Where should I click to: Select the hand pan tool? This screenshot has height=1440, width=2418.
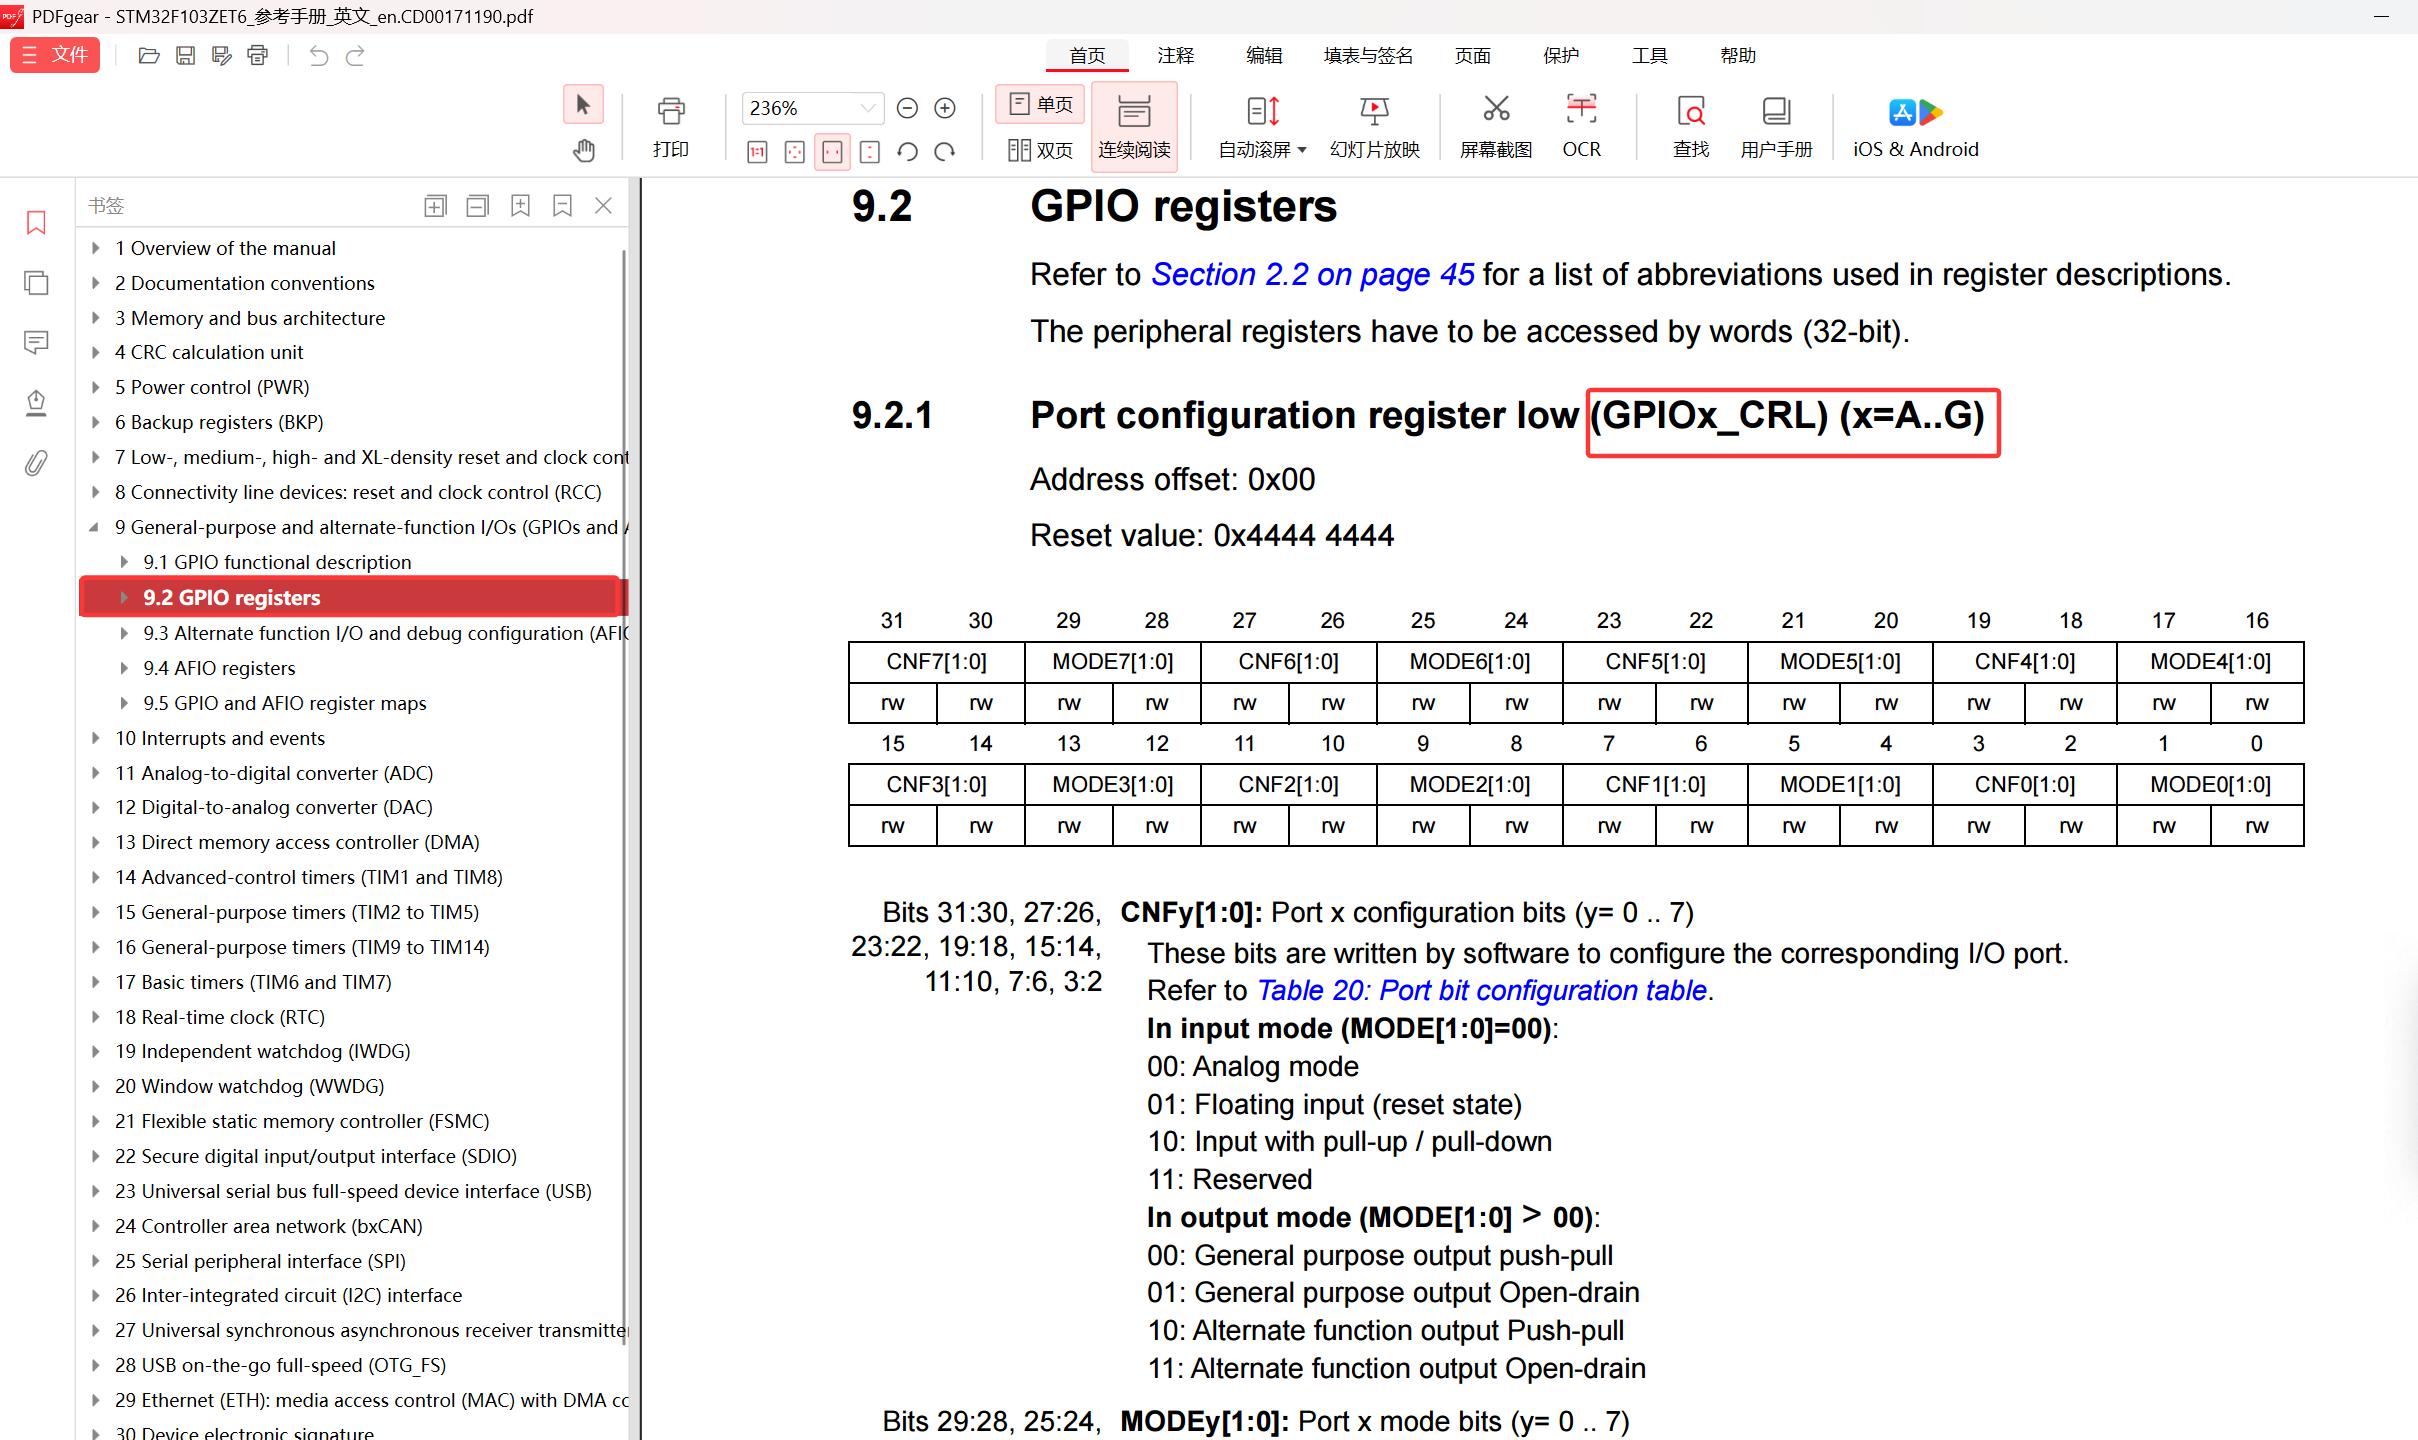tap(583, 150)
